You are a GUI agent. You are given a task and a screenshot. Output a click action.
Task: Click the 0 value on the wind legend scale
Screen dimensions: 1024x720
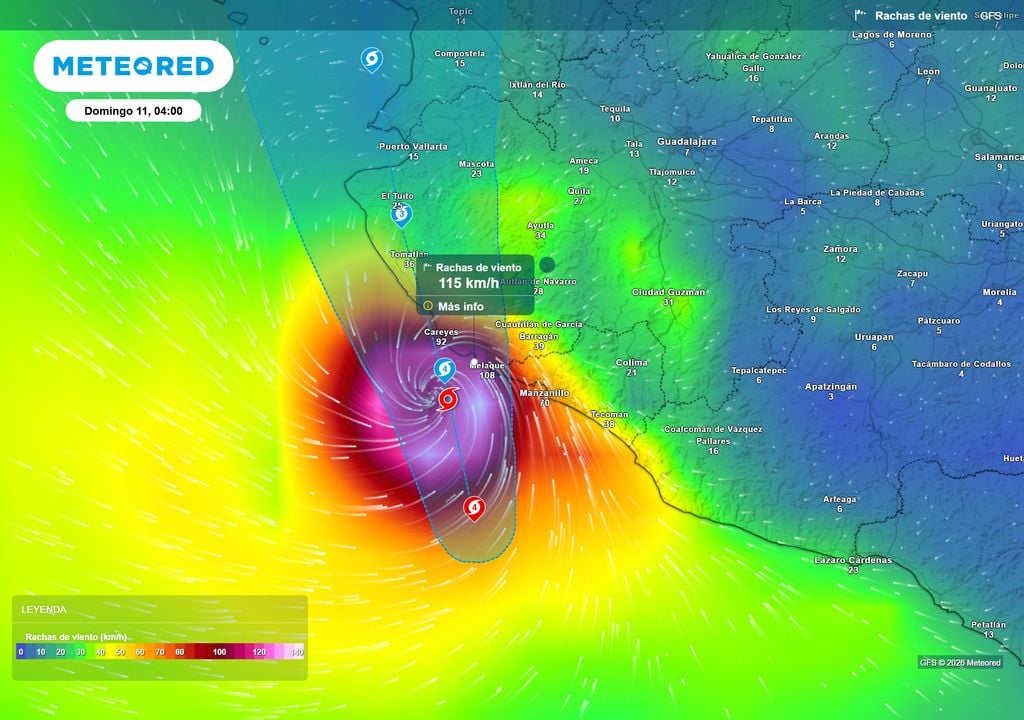pyautogui.click(x=21, y=652)
